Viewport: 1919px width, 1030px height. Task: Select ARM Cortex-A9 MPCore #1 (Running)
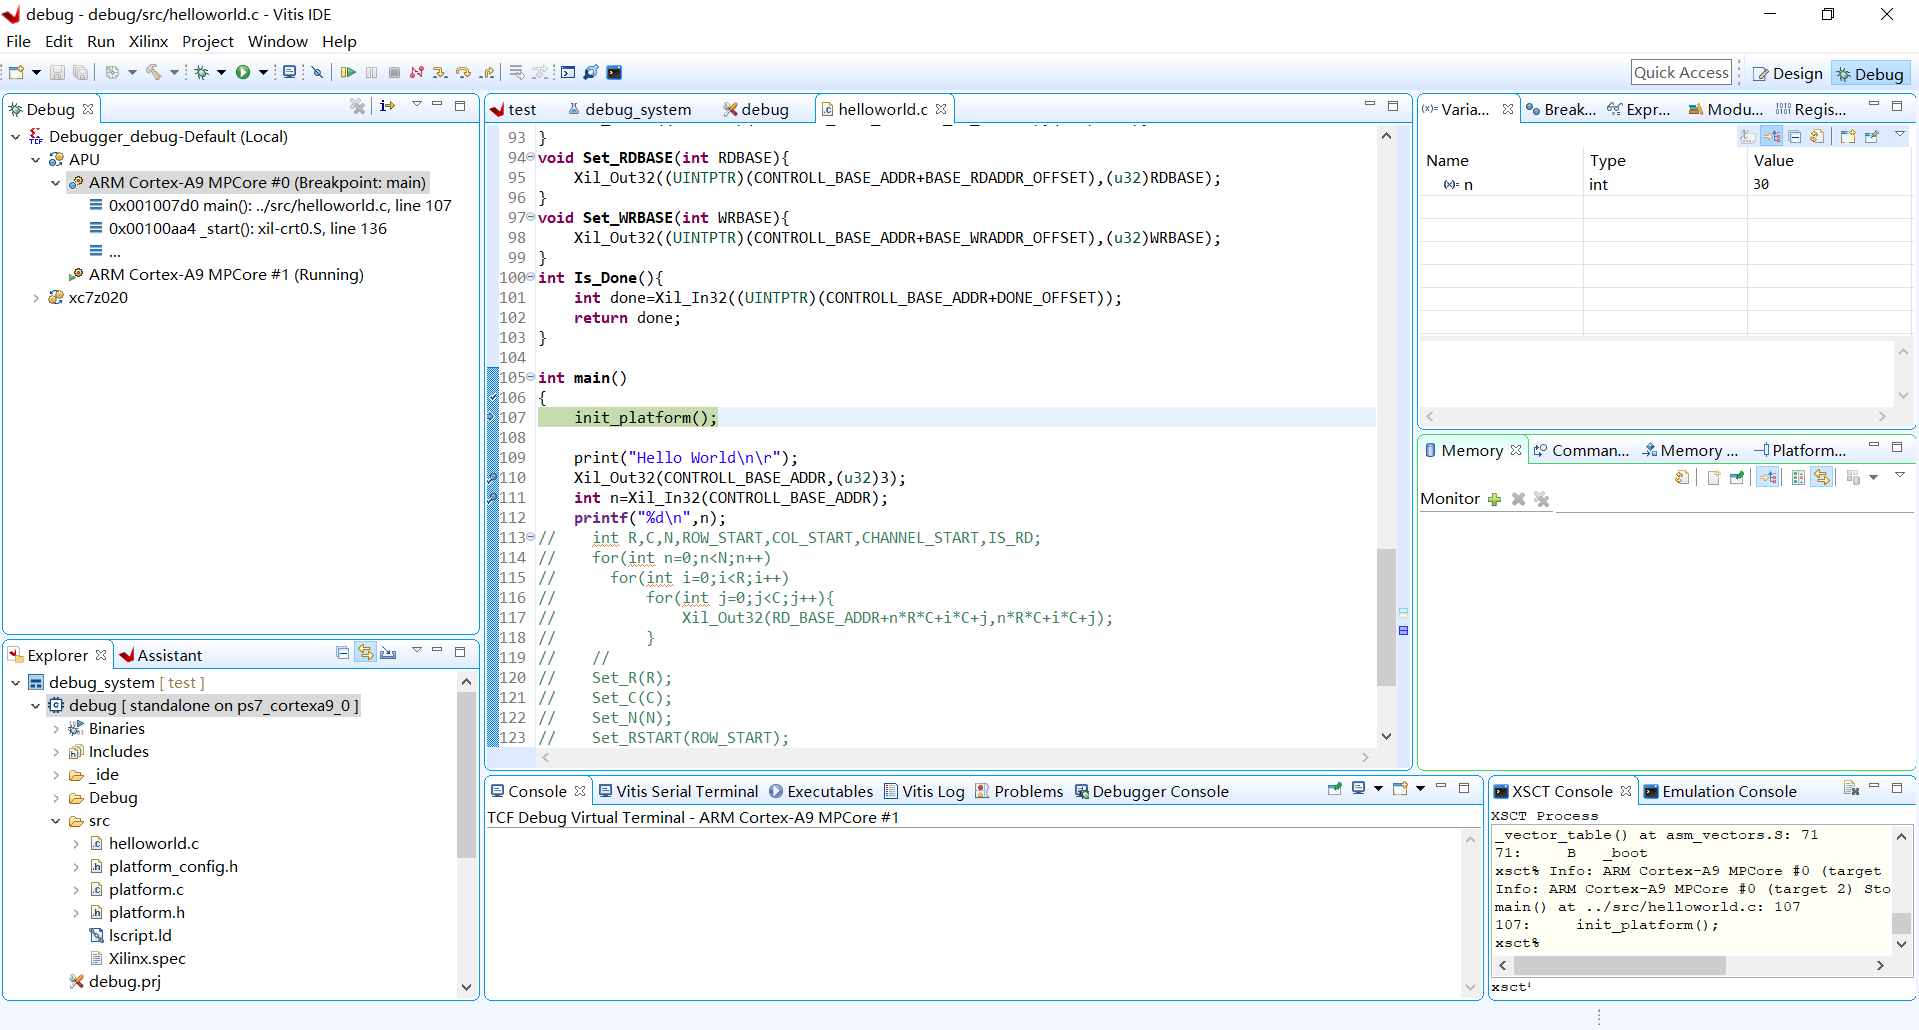pyautogui.click(x=226, y=275)
